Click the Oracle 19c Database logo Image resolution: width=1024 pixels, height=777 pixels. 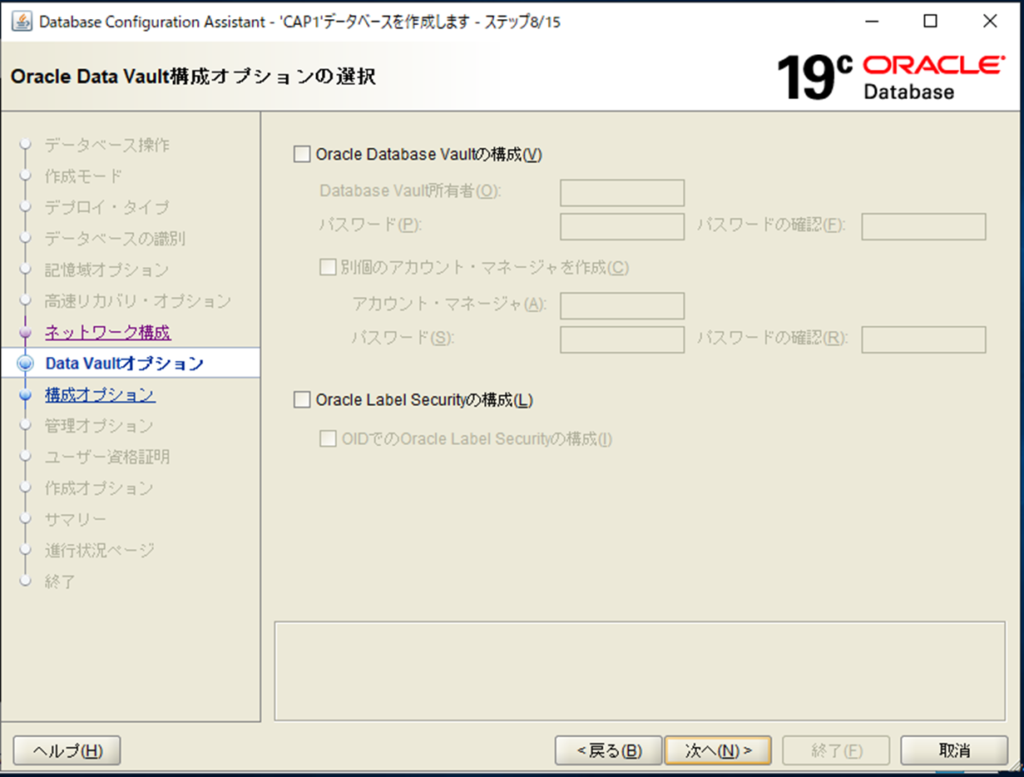click(x=889, y=78)
